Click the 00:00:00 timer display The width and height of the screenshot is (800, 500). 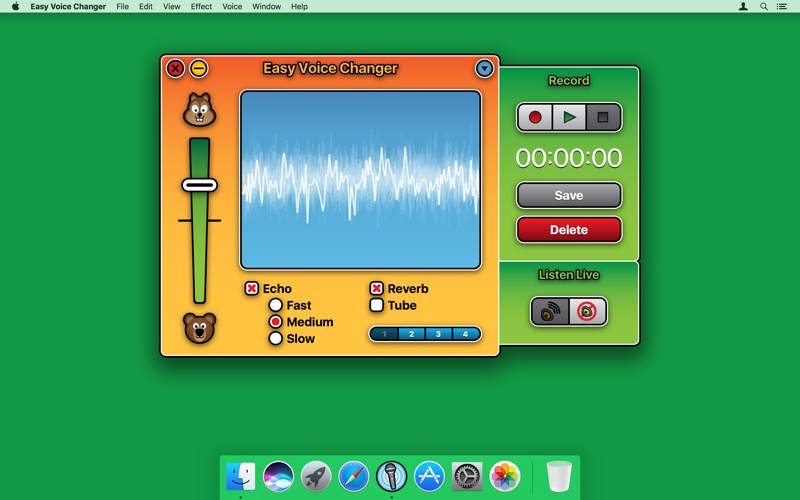(569, 158)
